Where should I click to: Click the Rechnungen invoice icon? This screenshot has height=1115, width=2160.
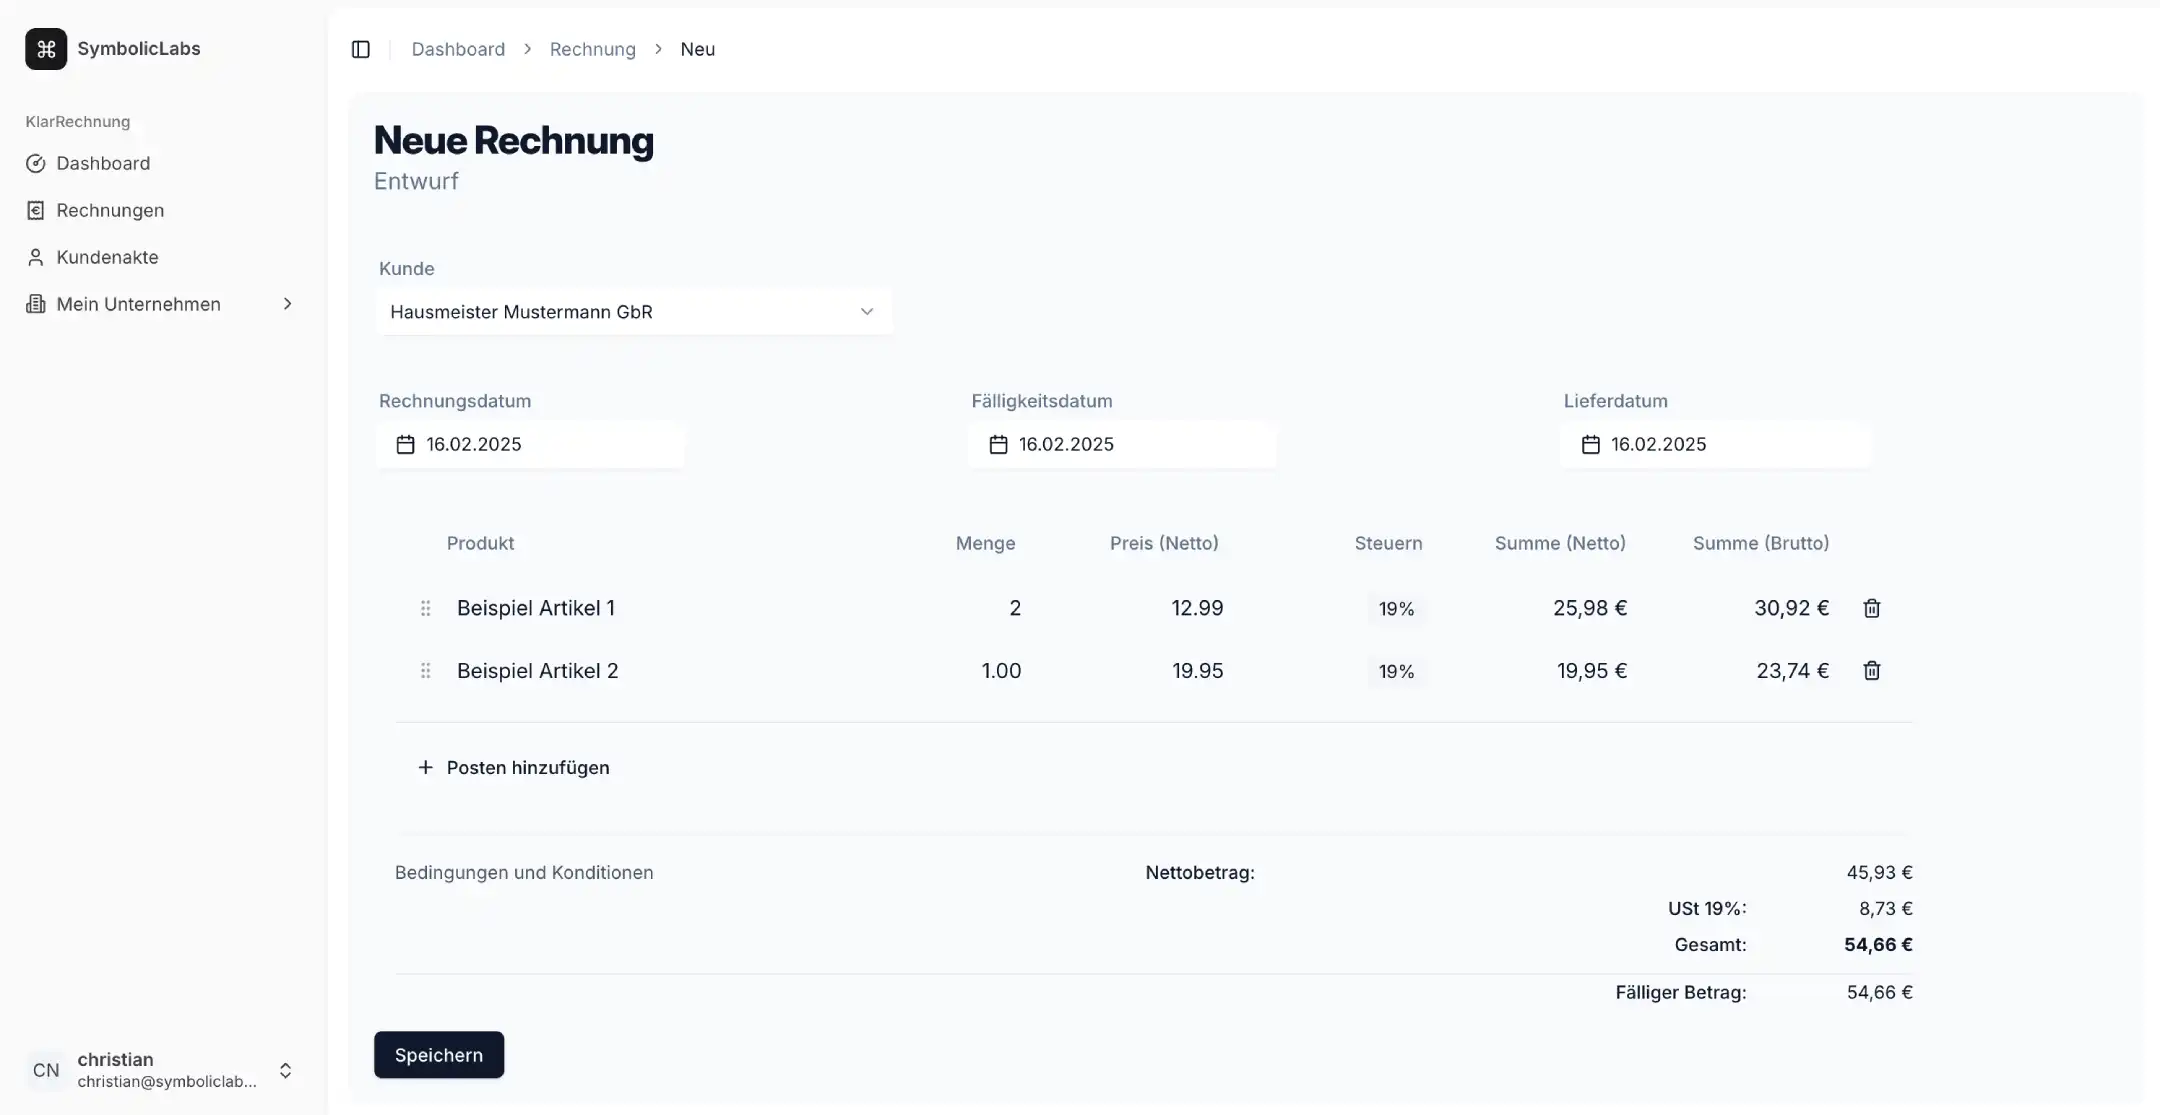pyautogui.click(x=36, y=210)
